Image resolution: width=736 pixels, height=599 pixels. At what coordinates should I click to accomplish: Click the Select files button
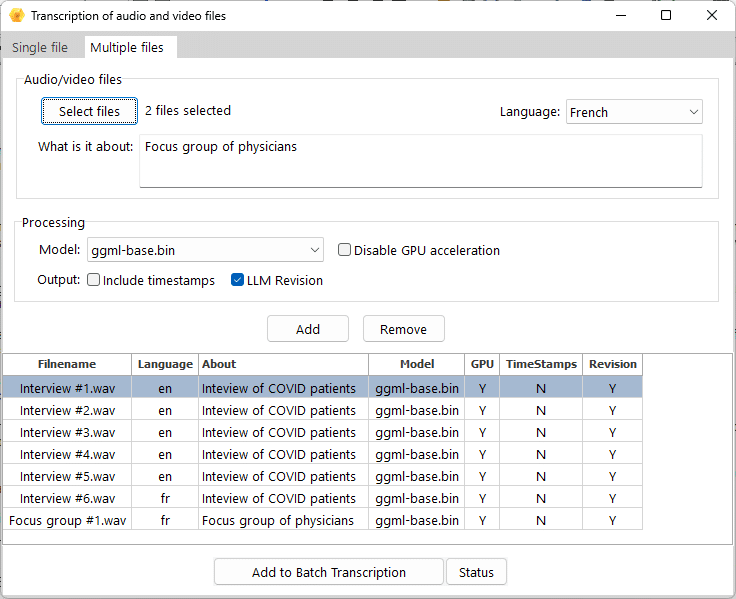pyautogui.click(x=89, y=111)
